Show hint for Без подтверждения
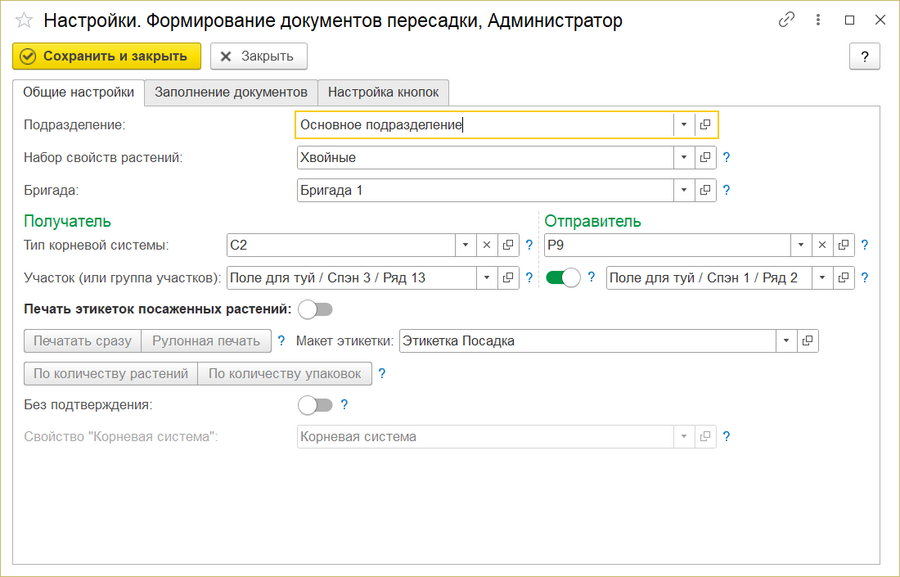The image size is (900, 577). coord(344,405)
